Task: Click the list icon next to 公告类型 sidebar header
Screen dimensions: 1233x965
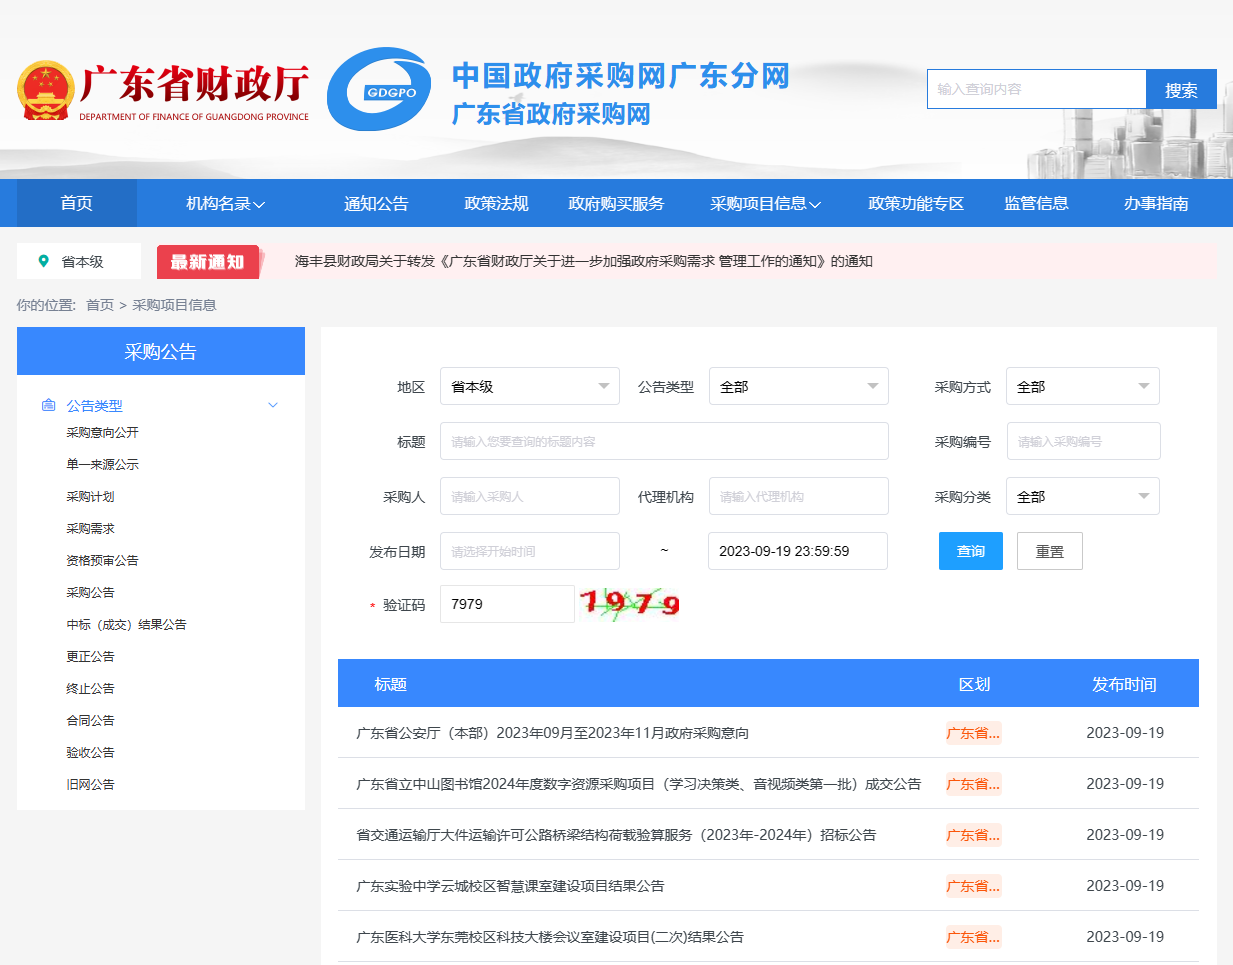Action: [49, 405]
